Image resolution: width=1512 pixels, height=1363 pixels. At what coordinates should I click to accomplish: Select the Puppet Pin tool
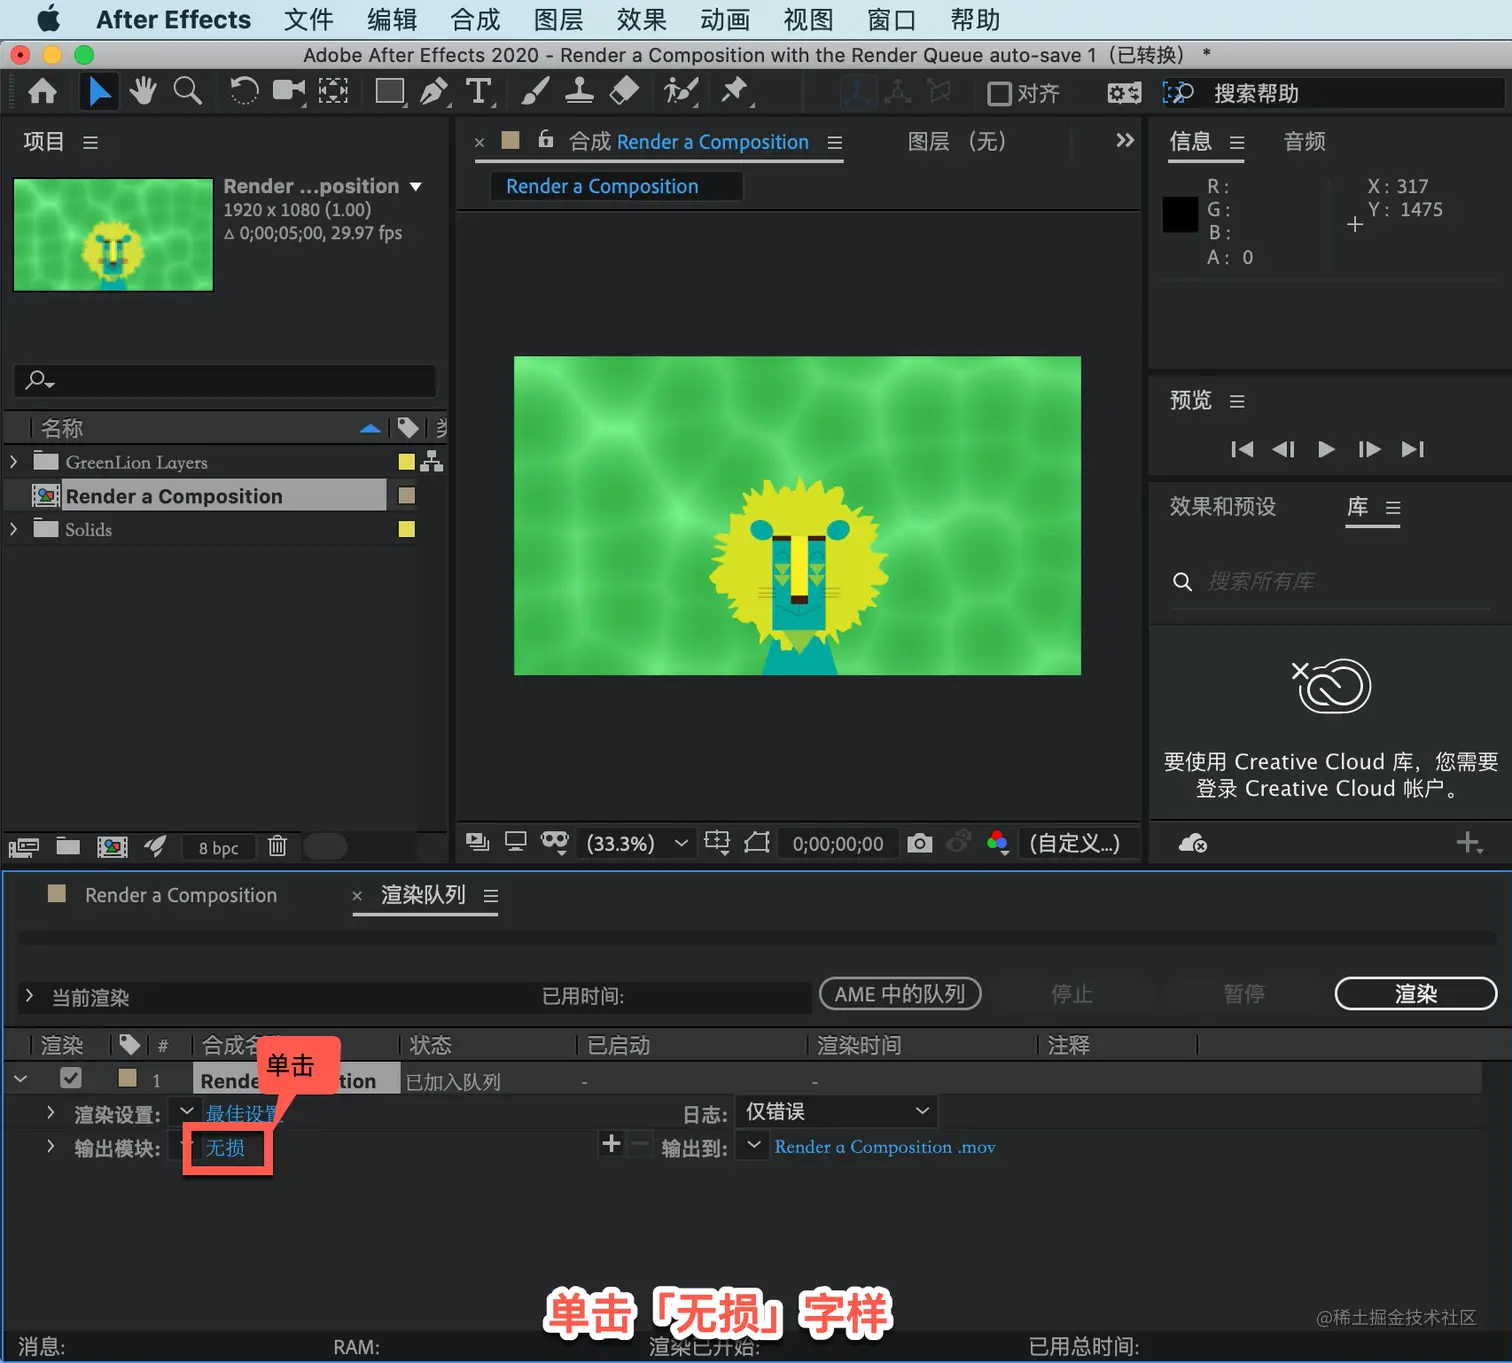point(735,91)
